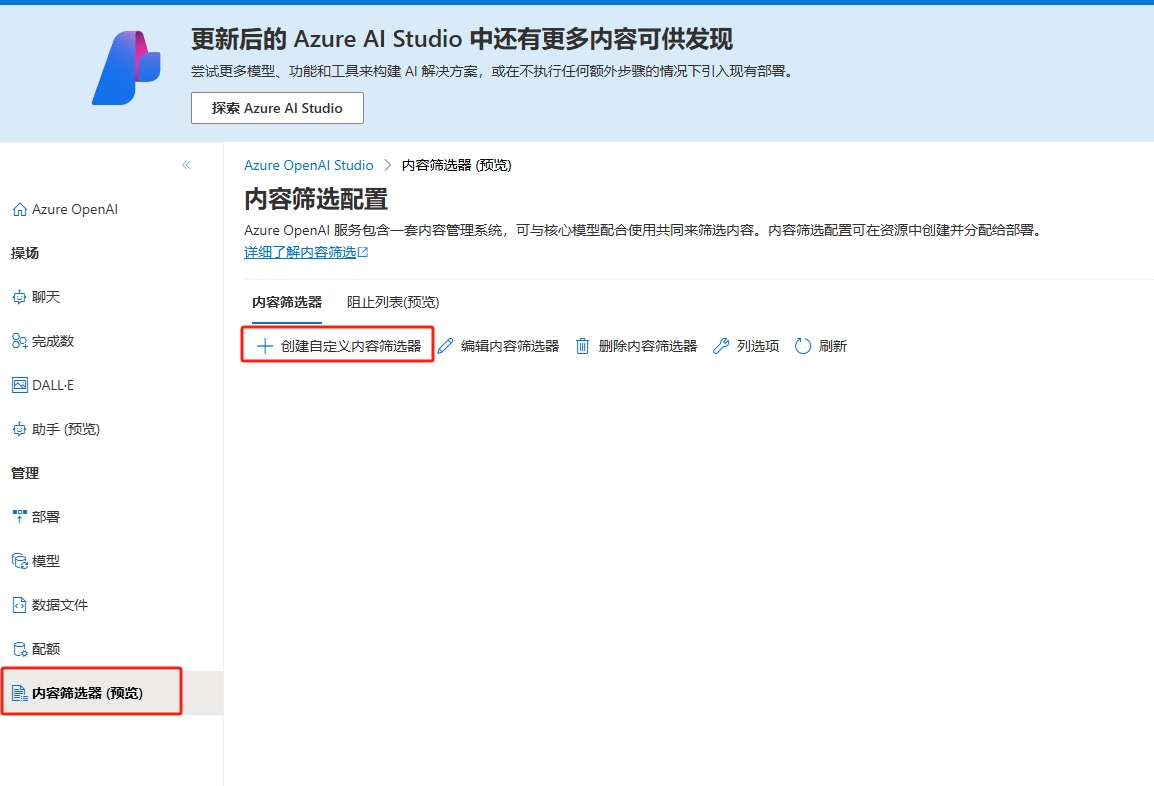Click the external-link icon after 详细了解内容筛选
The image size is (1154, 786).
click(x=363, y=252)
